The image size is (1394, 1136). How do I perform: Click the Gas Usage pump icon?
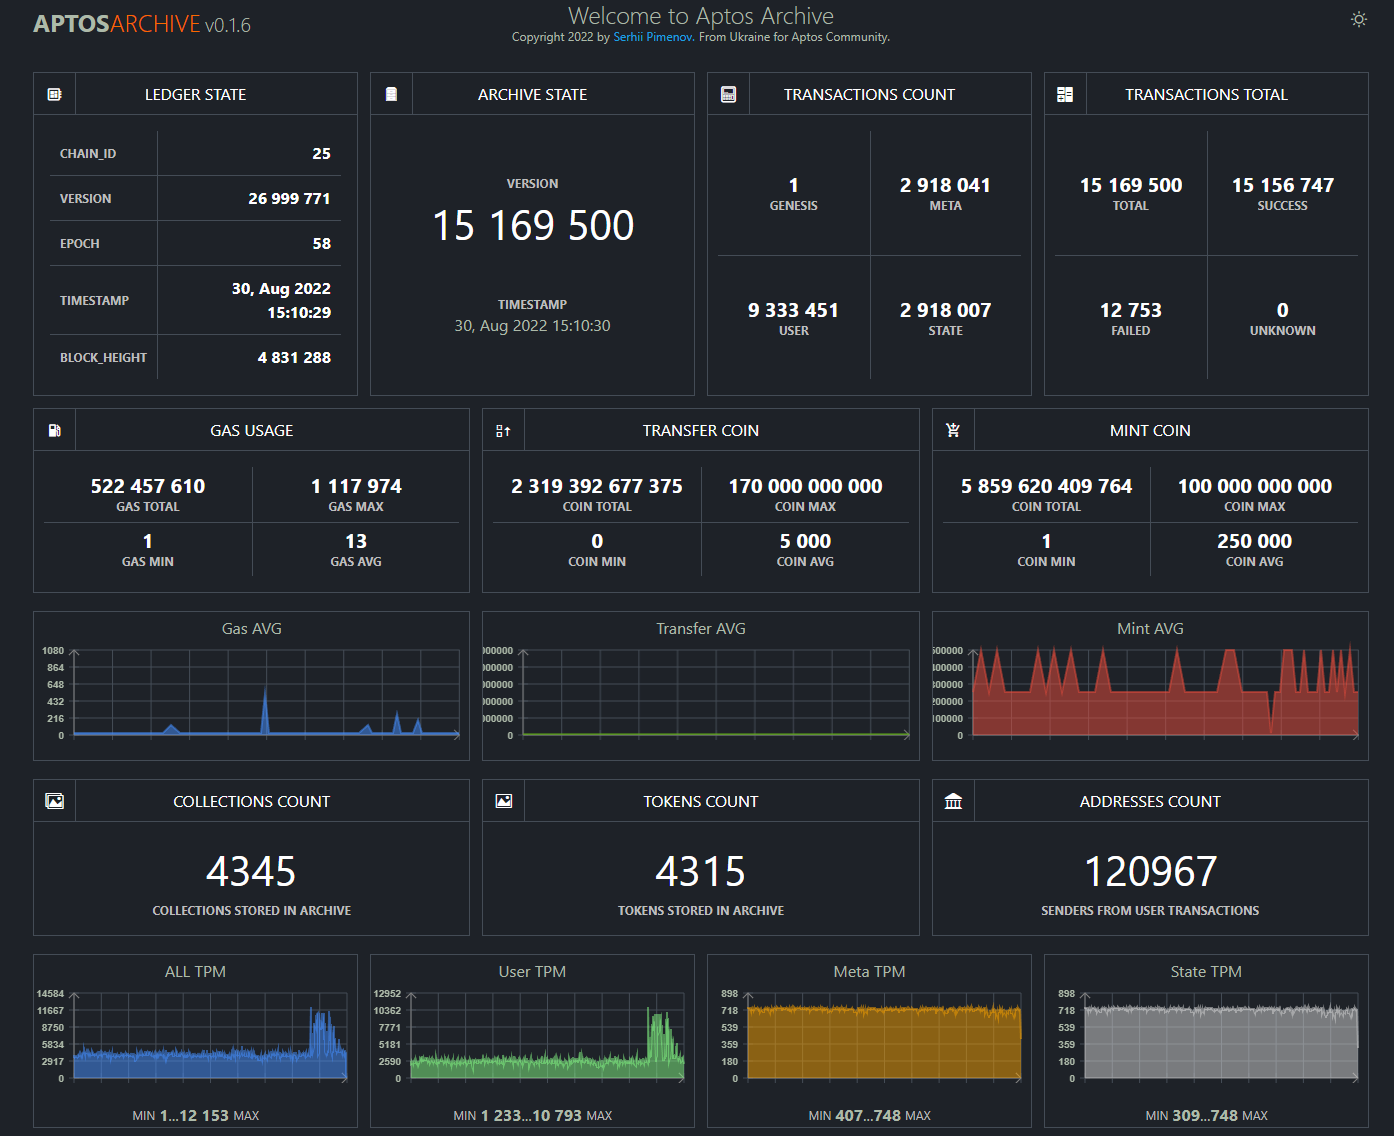coord(54,430)
